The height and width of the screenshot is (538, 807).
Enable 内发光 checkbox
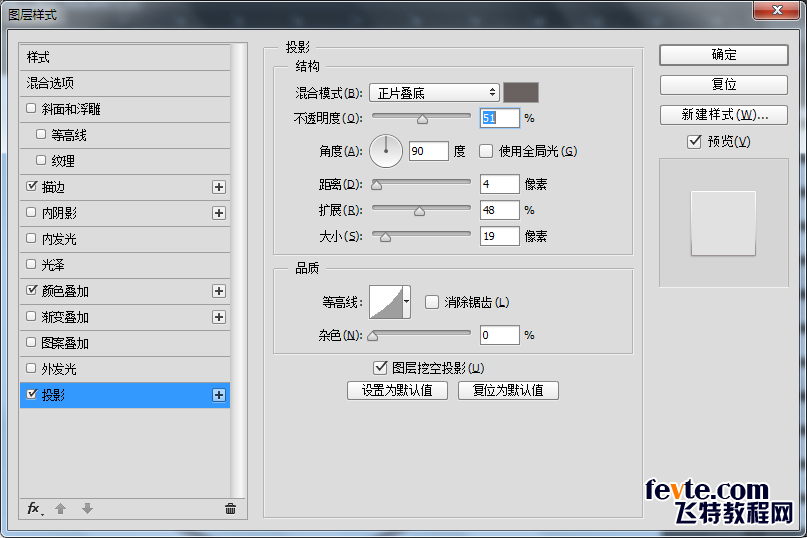[x=31, y=238]
